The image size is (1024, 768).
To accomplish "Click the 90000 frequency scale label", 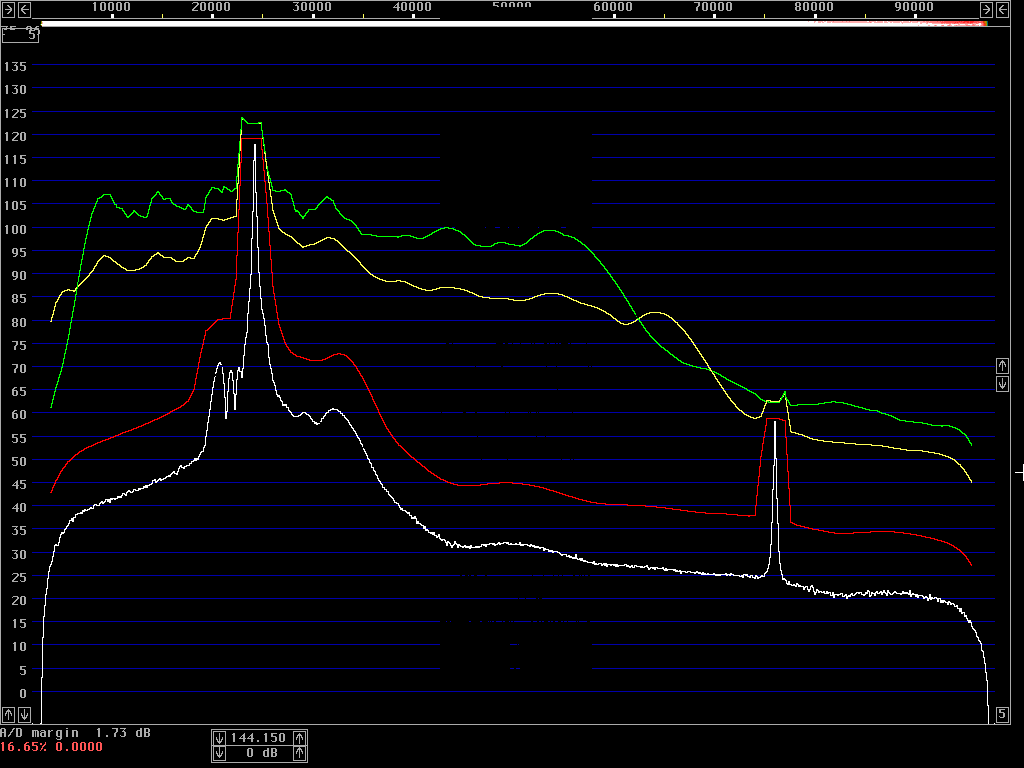I will coord(914,7).
